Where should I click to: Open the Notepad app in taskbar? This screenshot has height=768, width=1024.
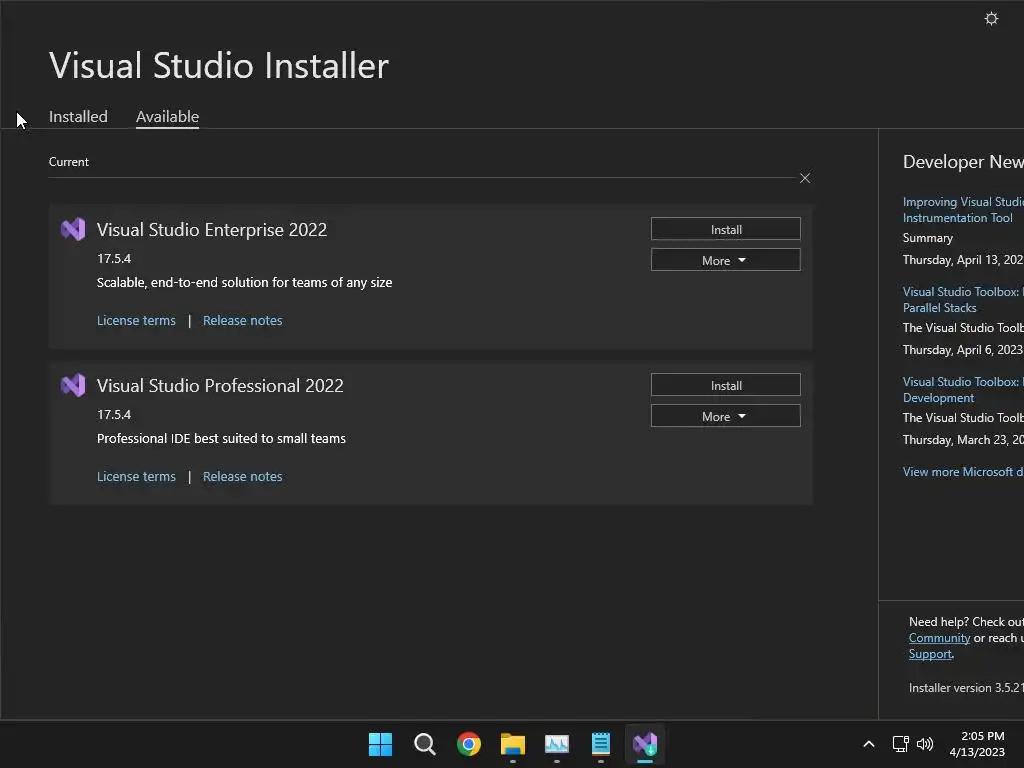pos(600,744)
